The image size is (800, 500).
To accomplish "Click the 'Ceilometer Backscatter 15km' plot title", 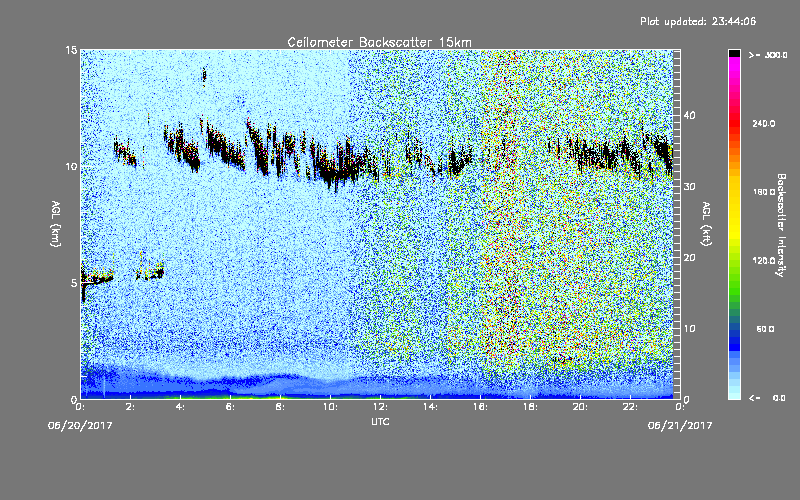I will click(379, 42).
